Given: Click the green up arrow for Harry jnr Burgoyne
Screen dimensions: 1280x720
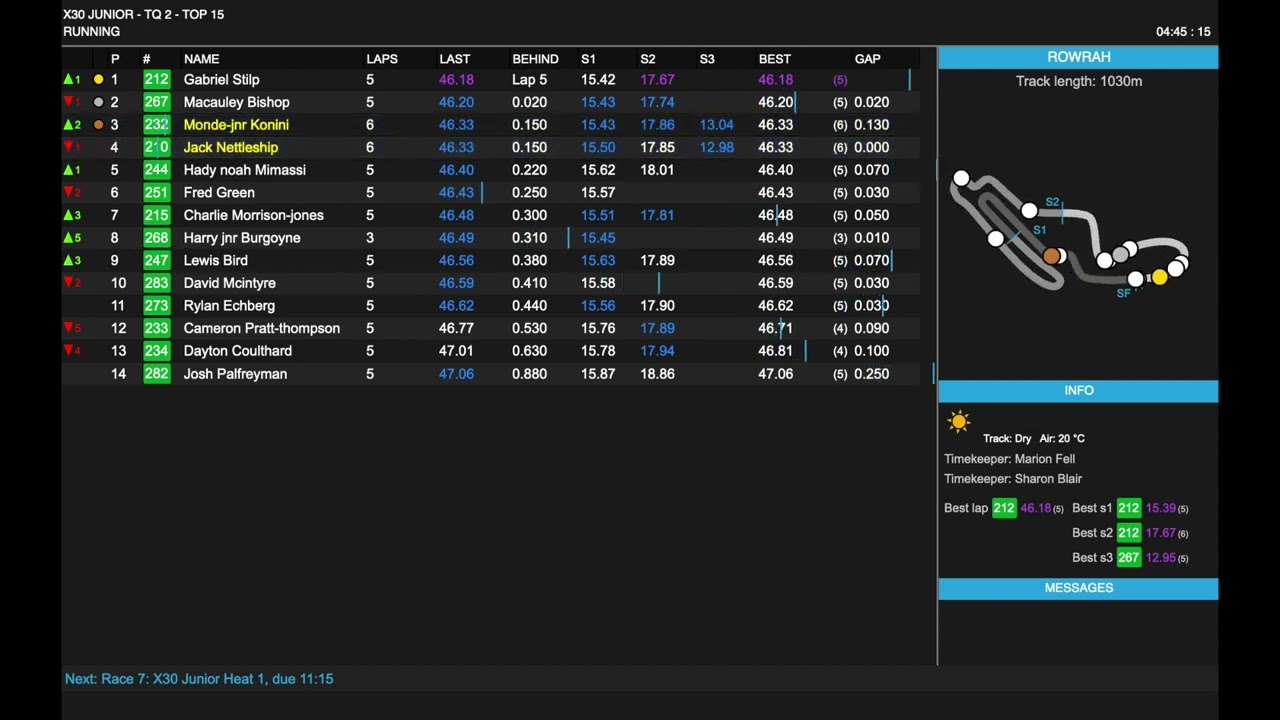Looking at the screenshot, I should [x=70, y=238].
